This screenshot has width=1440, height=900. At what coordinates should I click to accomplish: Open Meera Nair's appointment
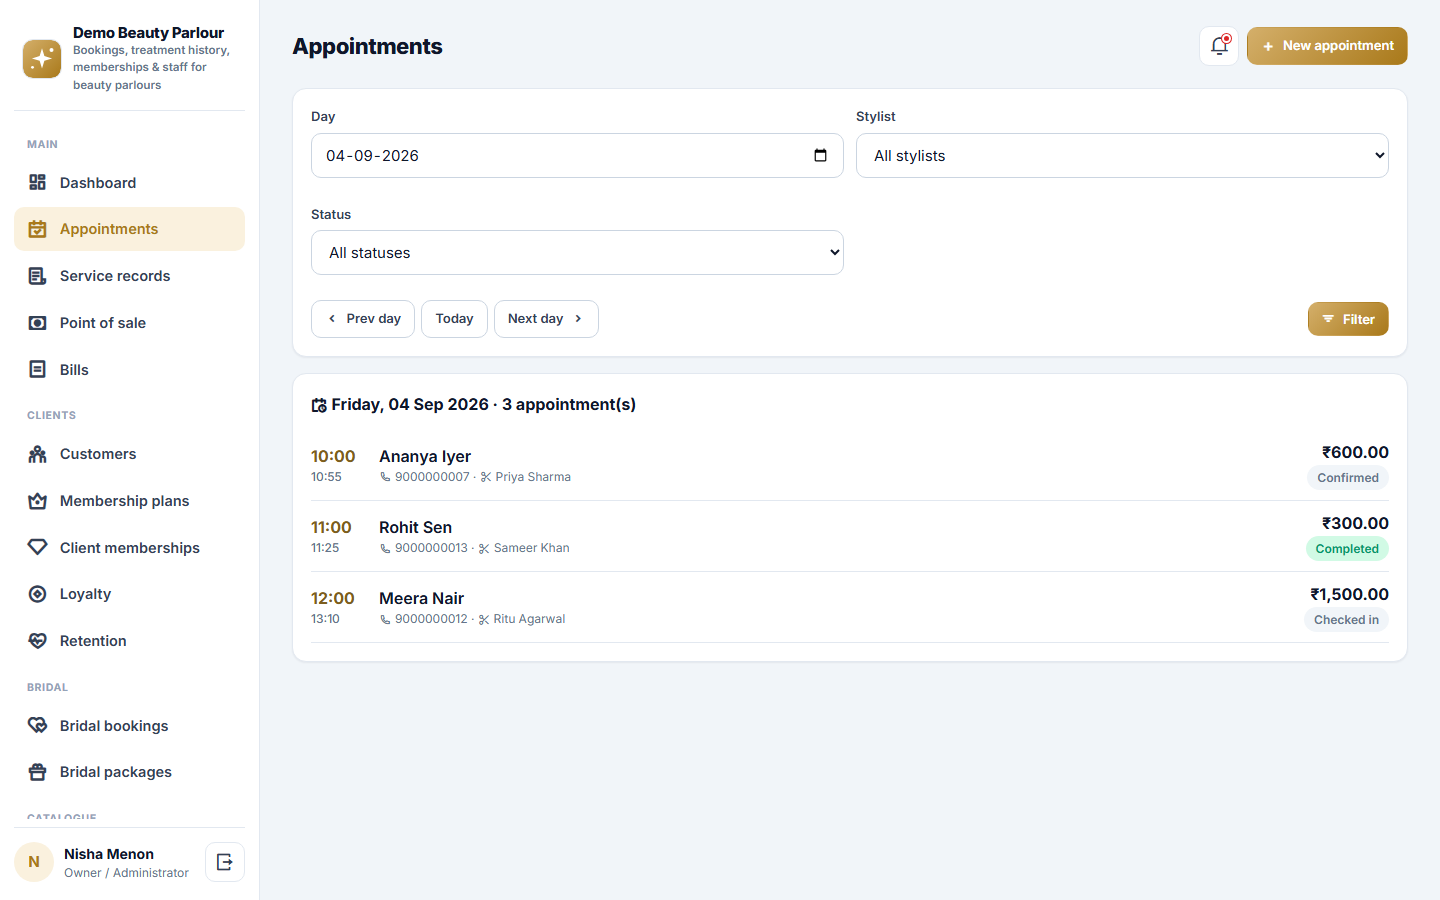[x=850, y=607]
